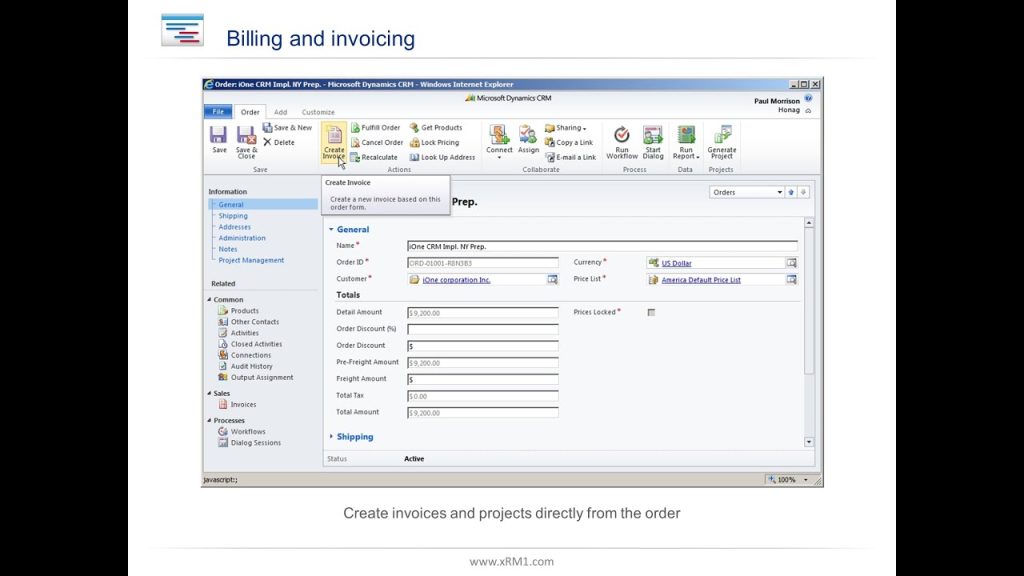This screenshot has width=1024, height=576.
Task: Click E-mail a Link
Action: coord(570,157)
